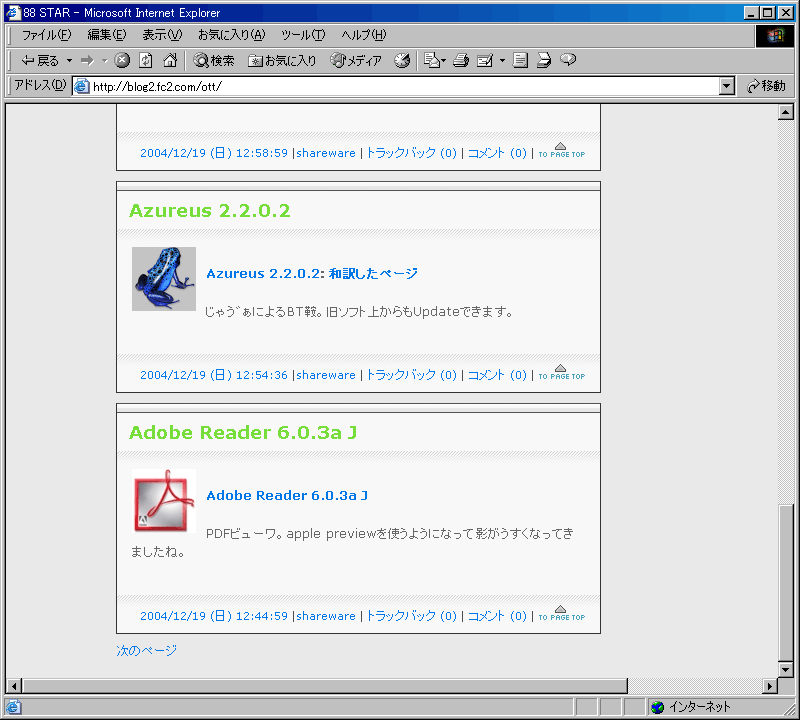This screenshot has height=720, width=800.
Task: Click the 移動 go button
Action: [x=766, y=86]
